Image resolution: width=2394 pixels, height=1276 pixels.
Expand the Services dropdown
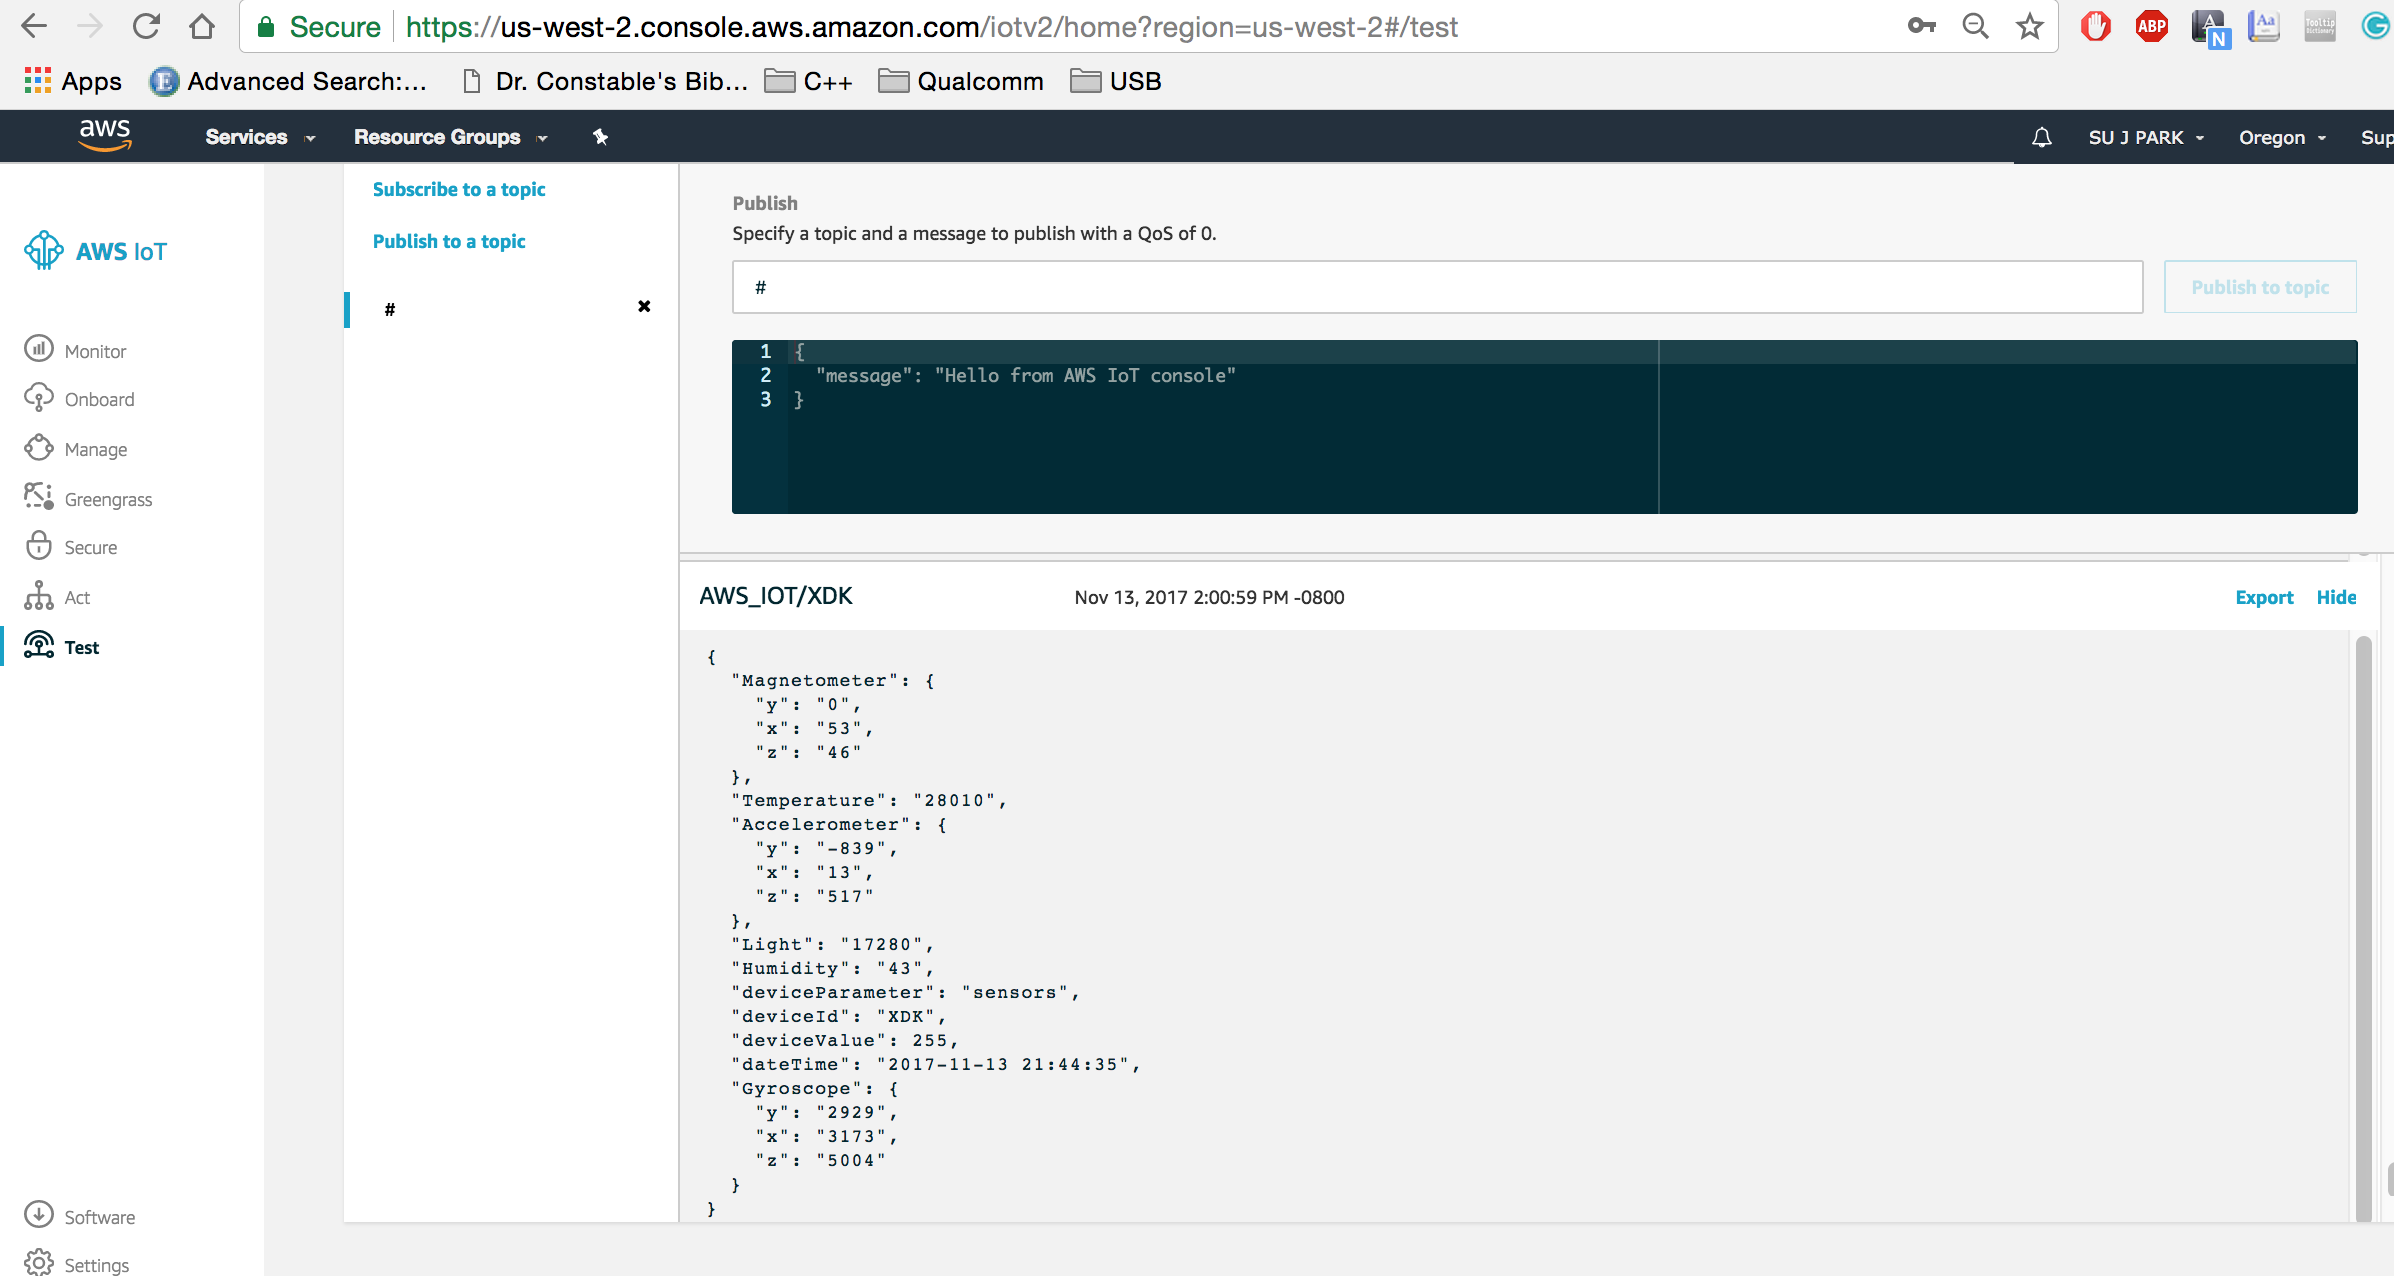pos(259,137)
